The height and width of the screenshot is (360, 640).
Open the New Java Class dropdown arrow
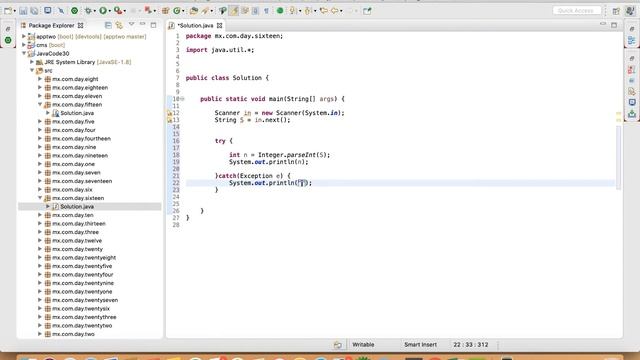(x=183, y=11)
